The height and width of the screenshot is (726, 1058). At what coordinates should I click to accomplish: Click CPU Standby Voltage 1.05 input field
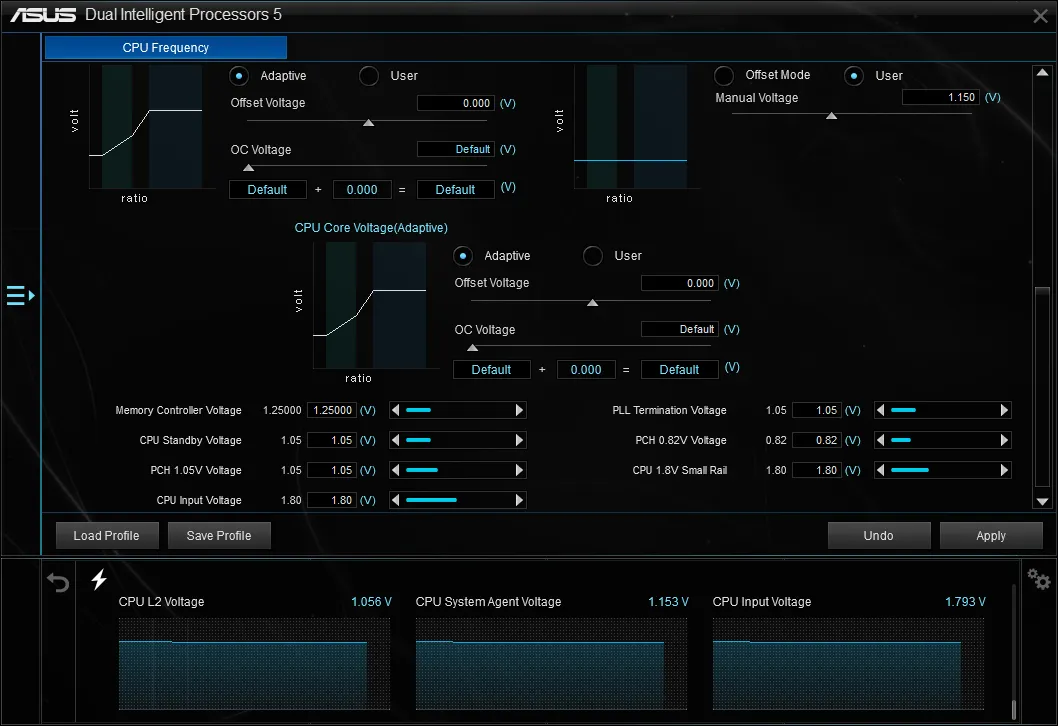tap(331, 440)
